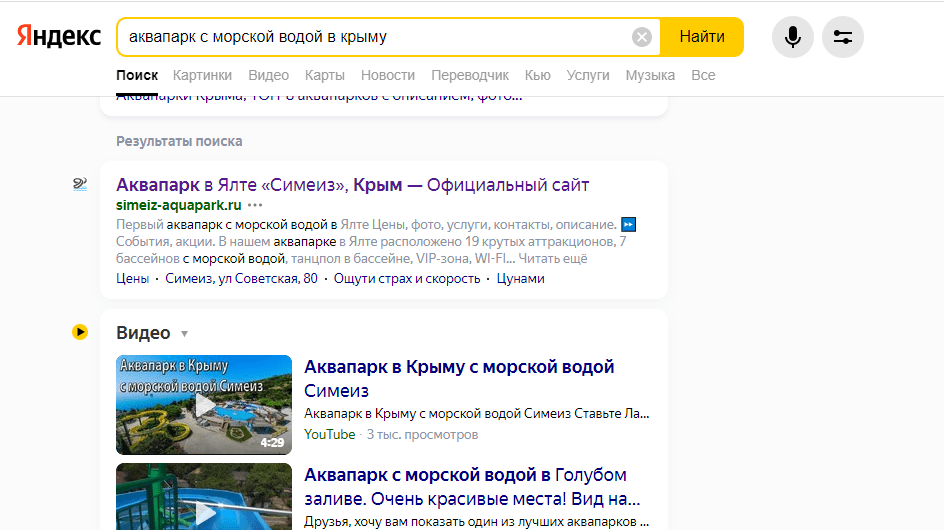Switch to the Картинки tab
Screen dimensions: 944x530
pyautogui.click(x=202, y=75)
